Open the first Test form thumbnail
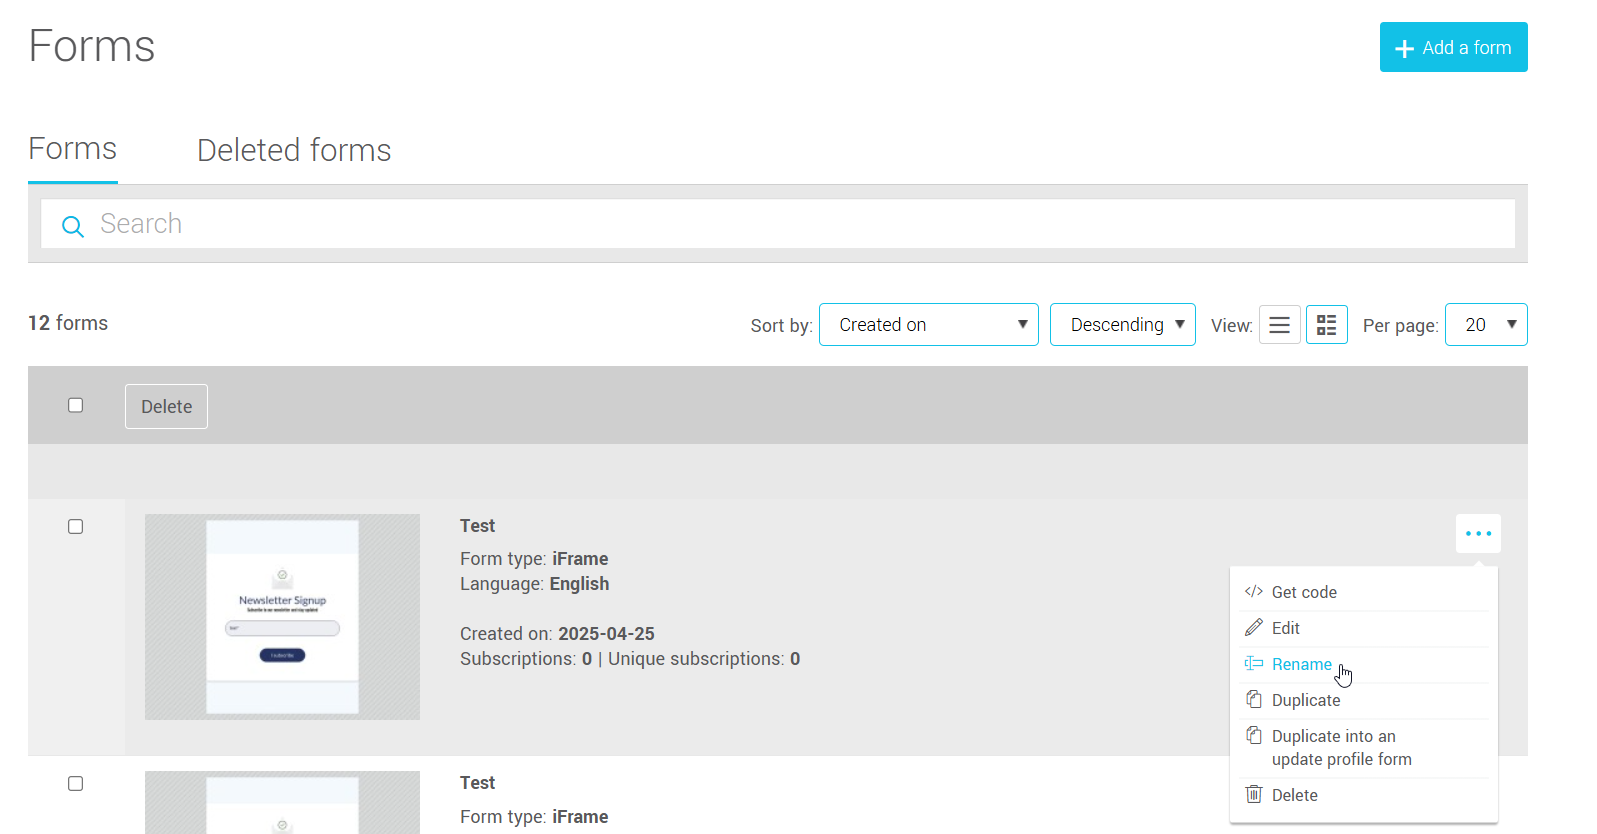This screenshot has width=1597, height=834. (x=282, y=617)
